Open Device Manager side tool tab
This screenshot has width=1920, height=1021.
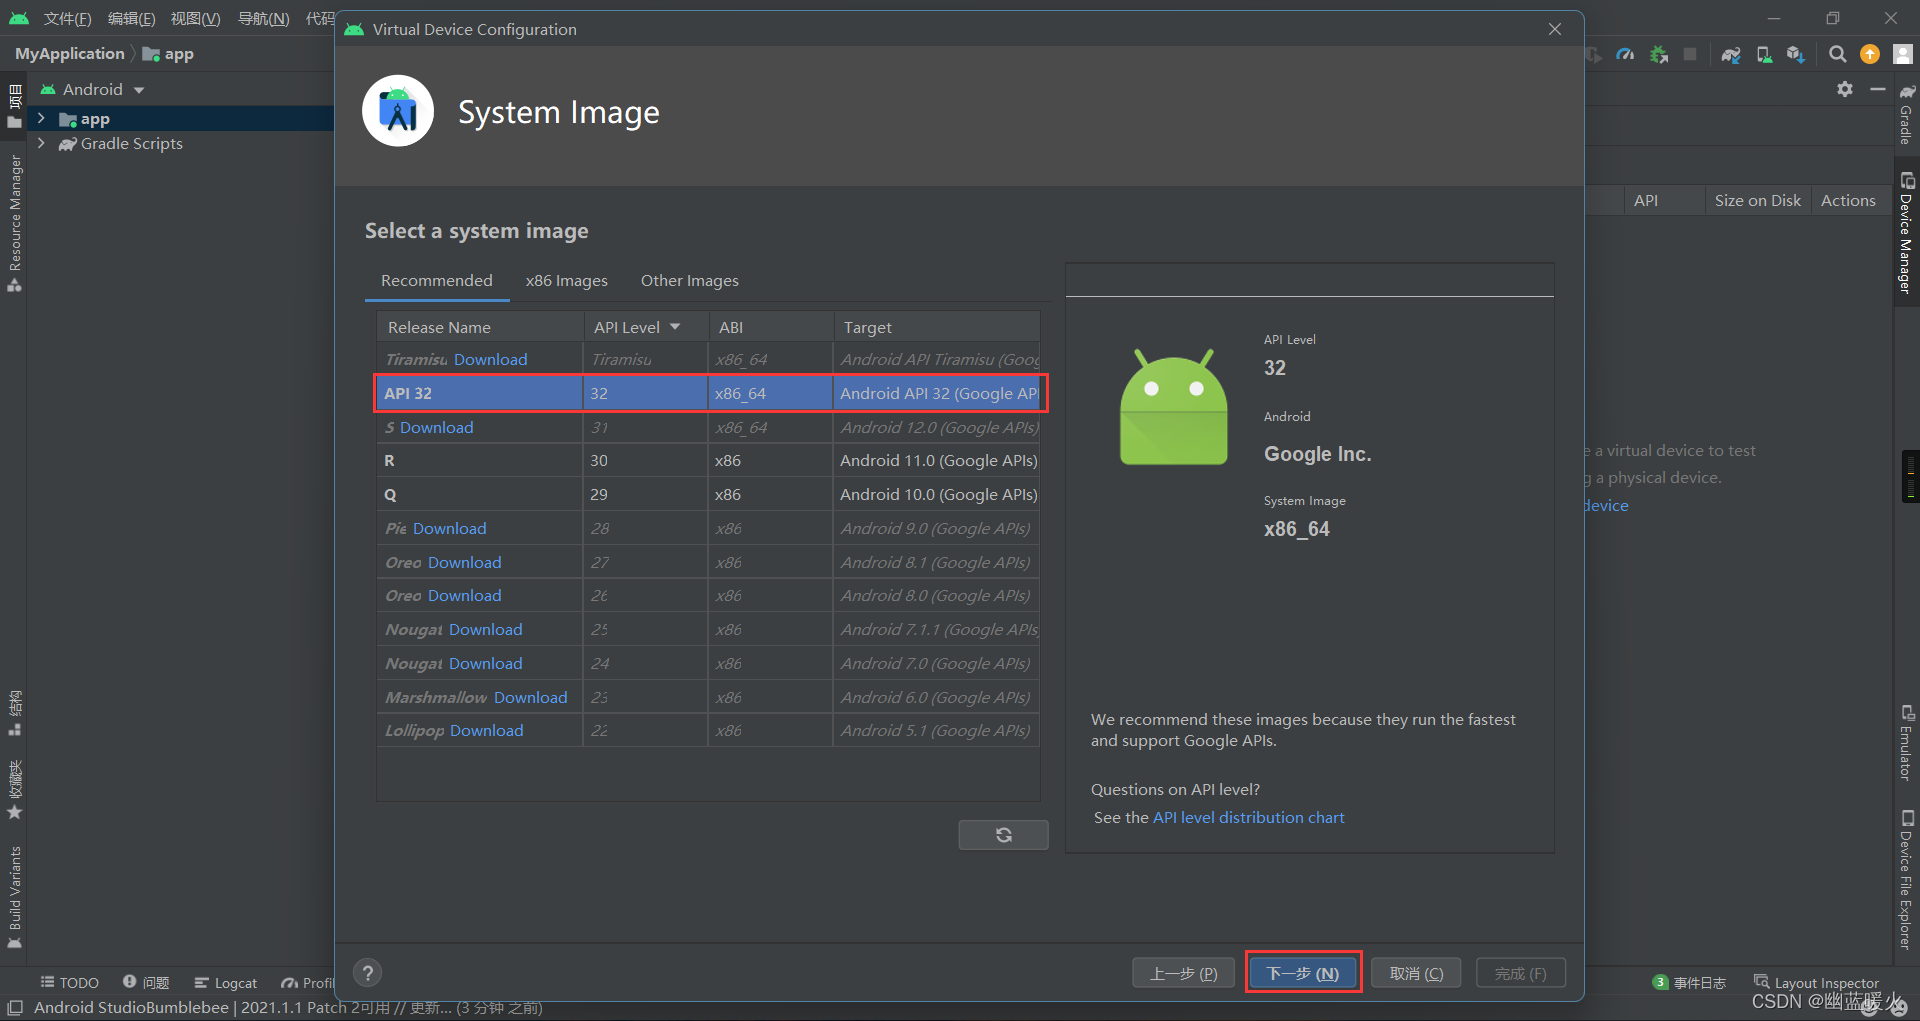[1907, 232]
